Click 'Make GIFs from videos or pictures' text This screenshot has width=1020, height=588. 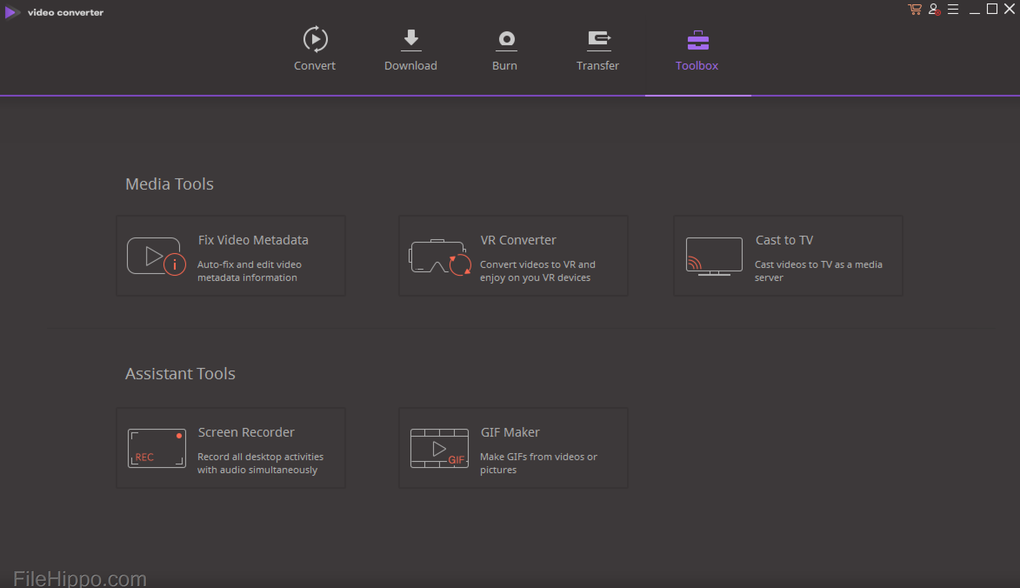pos(539,463)
